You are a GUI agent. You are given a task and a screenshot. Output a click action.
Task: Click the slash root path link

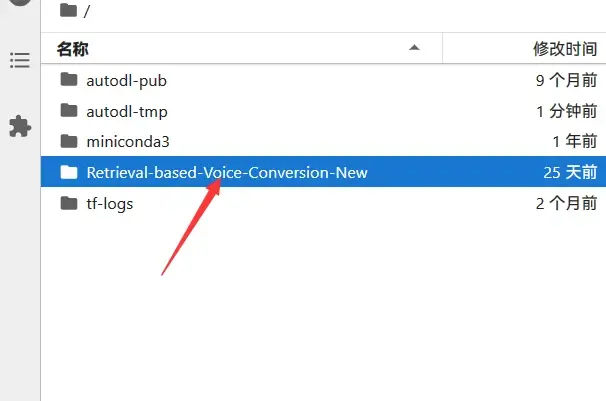[x=87, y=11]
